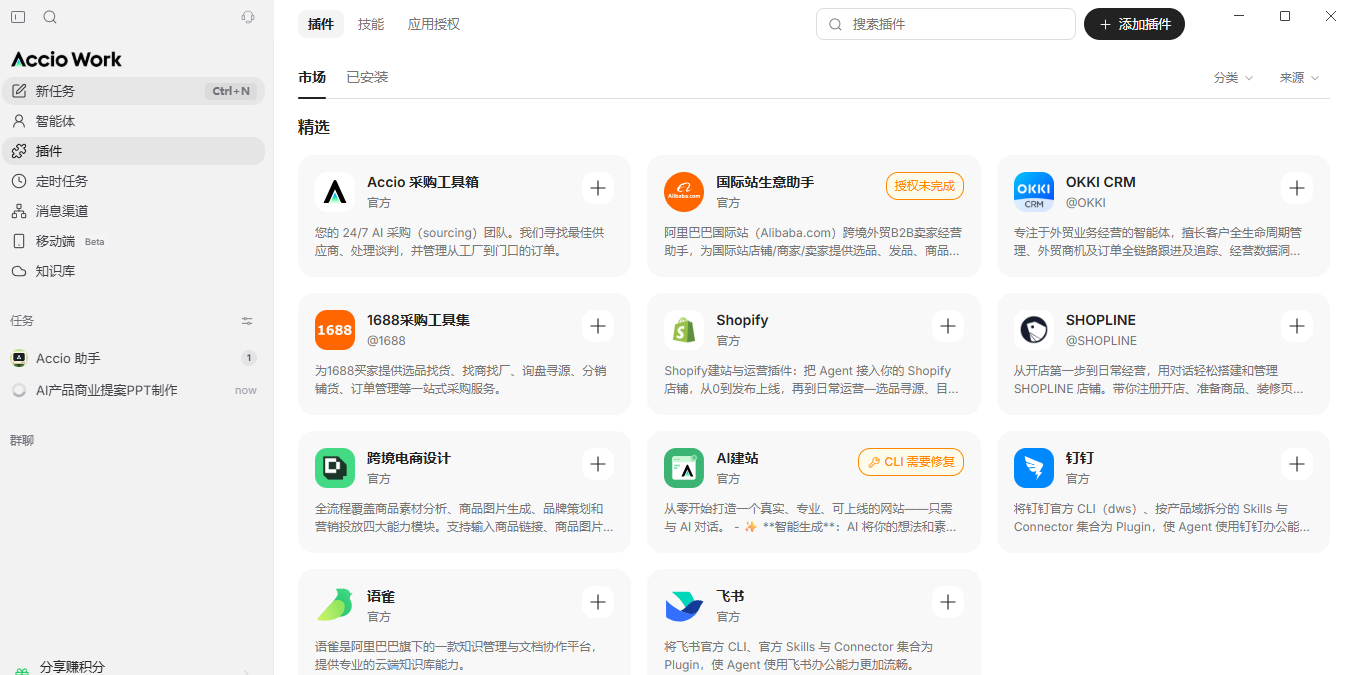The width and height of the screenshot is (1350, 675).
Task: Click the Shopify bag logo
Action: [x=684, y=330]
